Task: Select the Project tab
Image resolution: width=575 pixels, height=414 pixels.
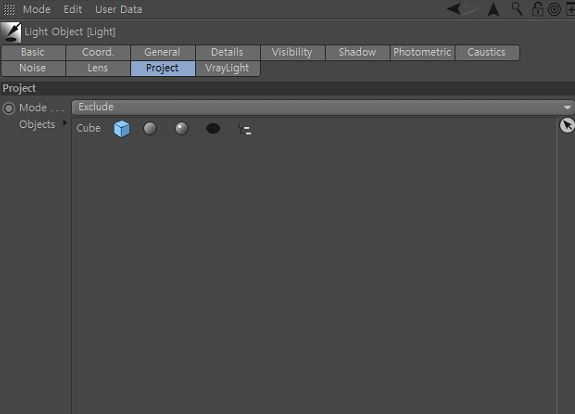Action: tap(162, 68)
